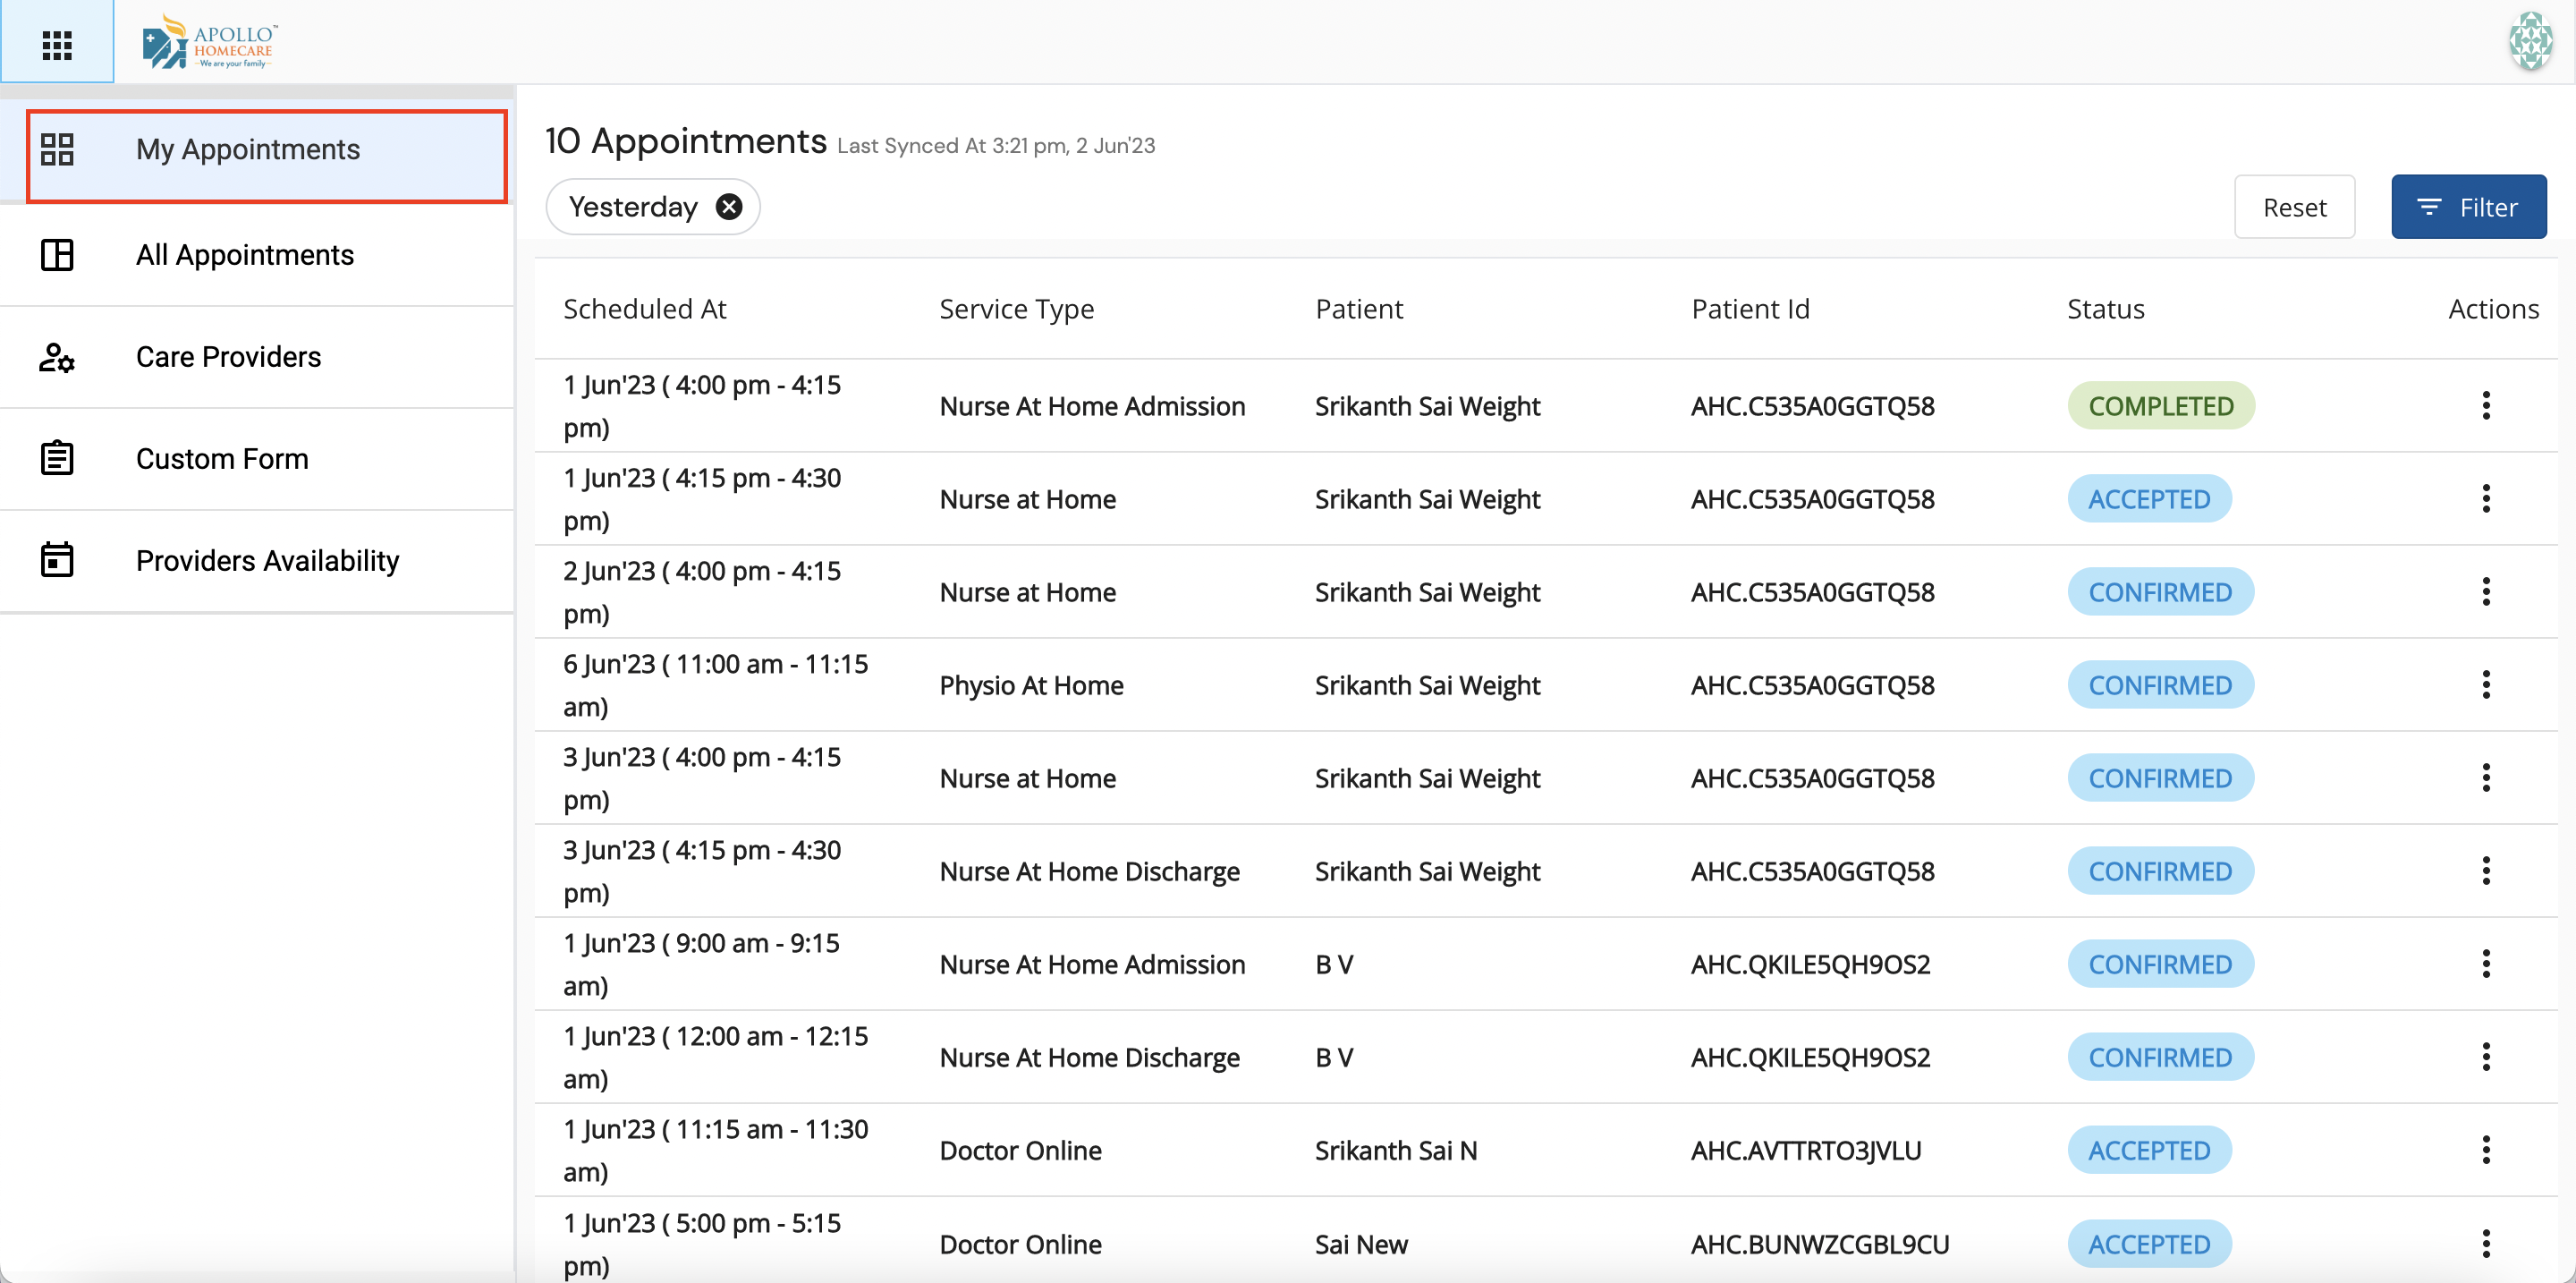The width and height of the screenshot is (2576, 1283).
Task: Select All Appointments in sidebar
Action: click(x=245, y=255)
